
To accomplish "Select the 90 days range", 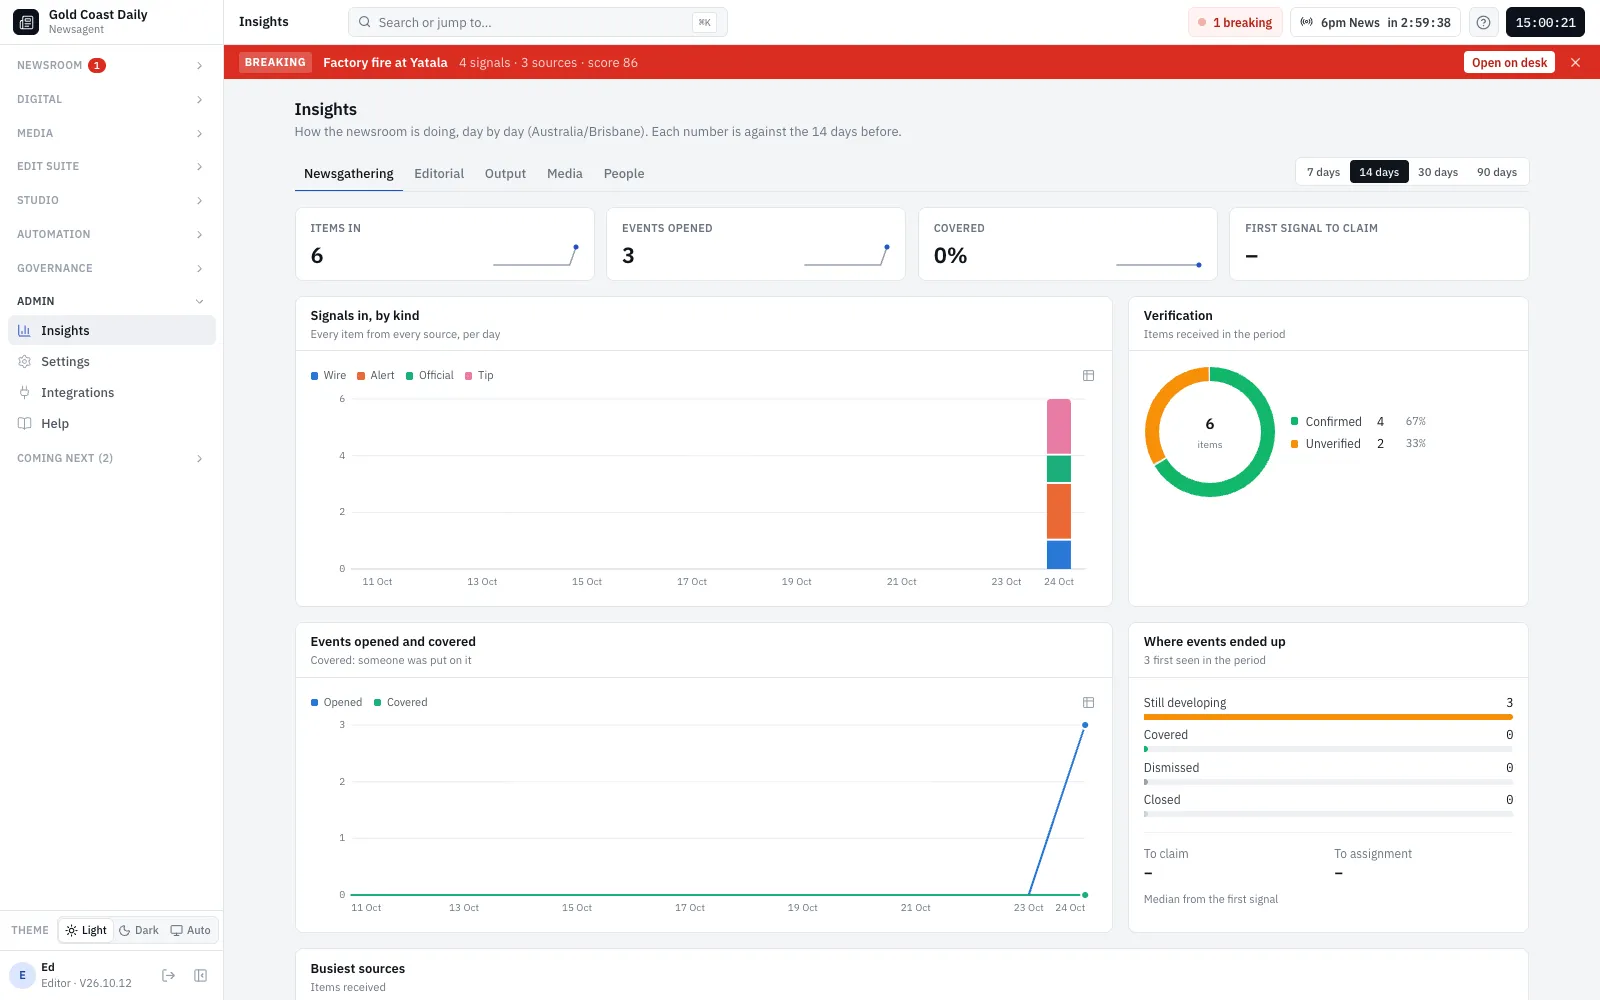I will 1497,172.
